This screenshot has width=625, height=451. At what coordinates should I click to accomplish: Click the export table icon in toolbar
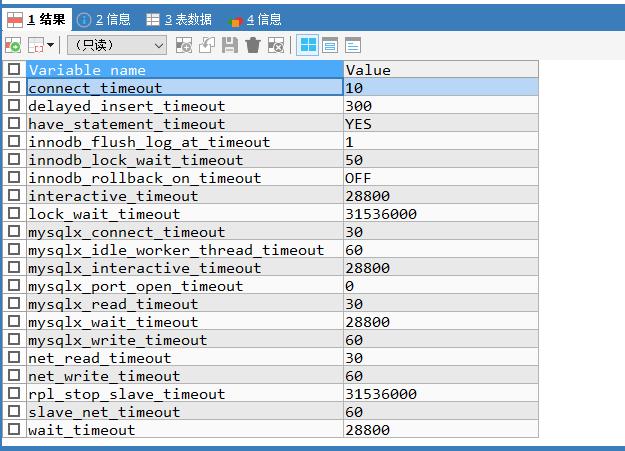[x=36, y=45]
